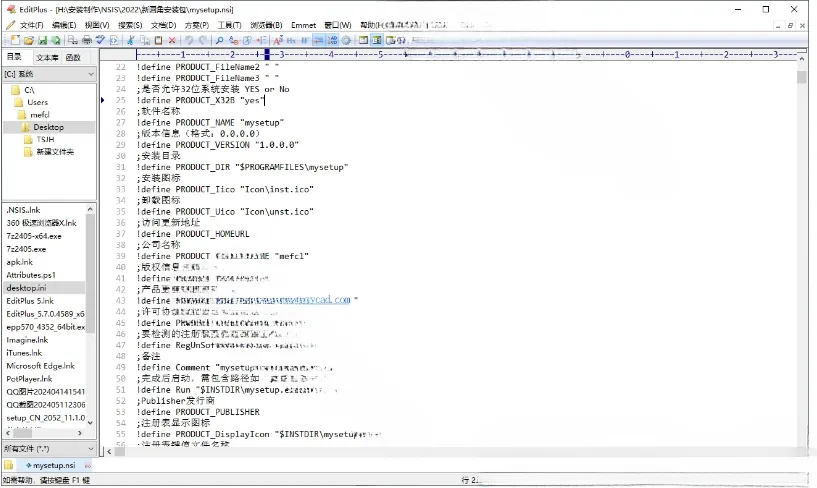Select the mefcl folder in tree

tap(34, 115)
